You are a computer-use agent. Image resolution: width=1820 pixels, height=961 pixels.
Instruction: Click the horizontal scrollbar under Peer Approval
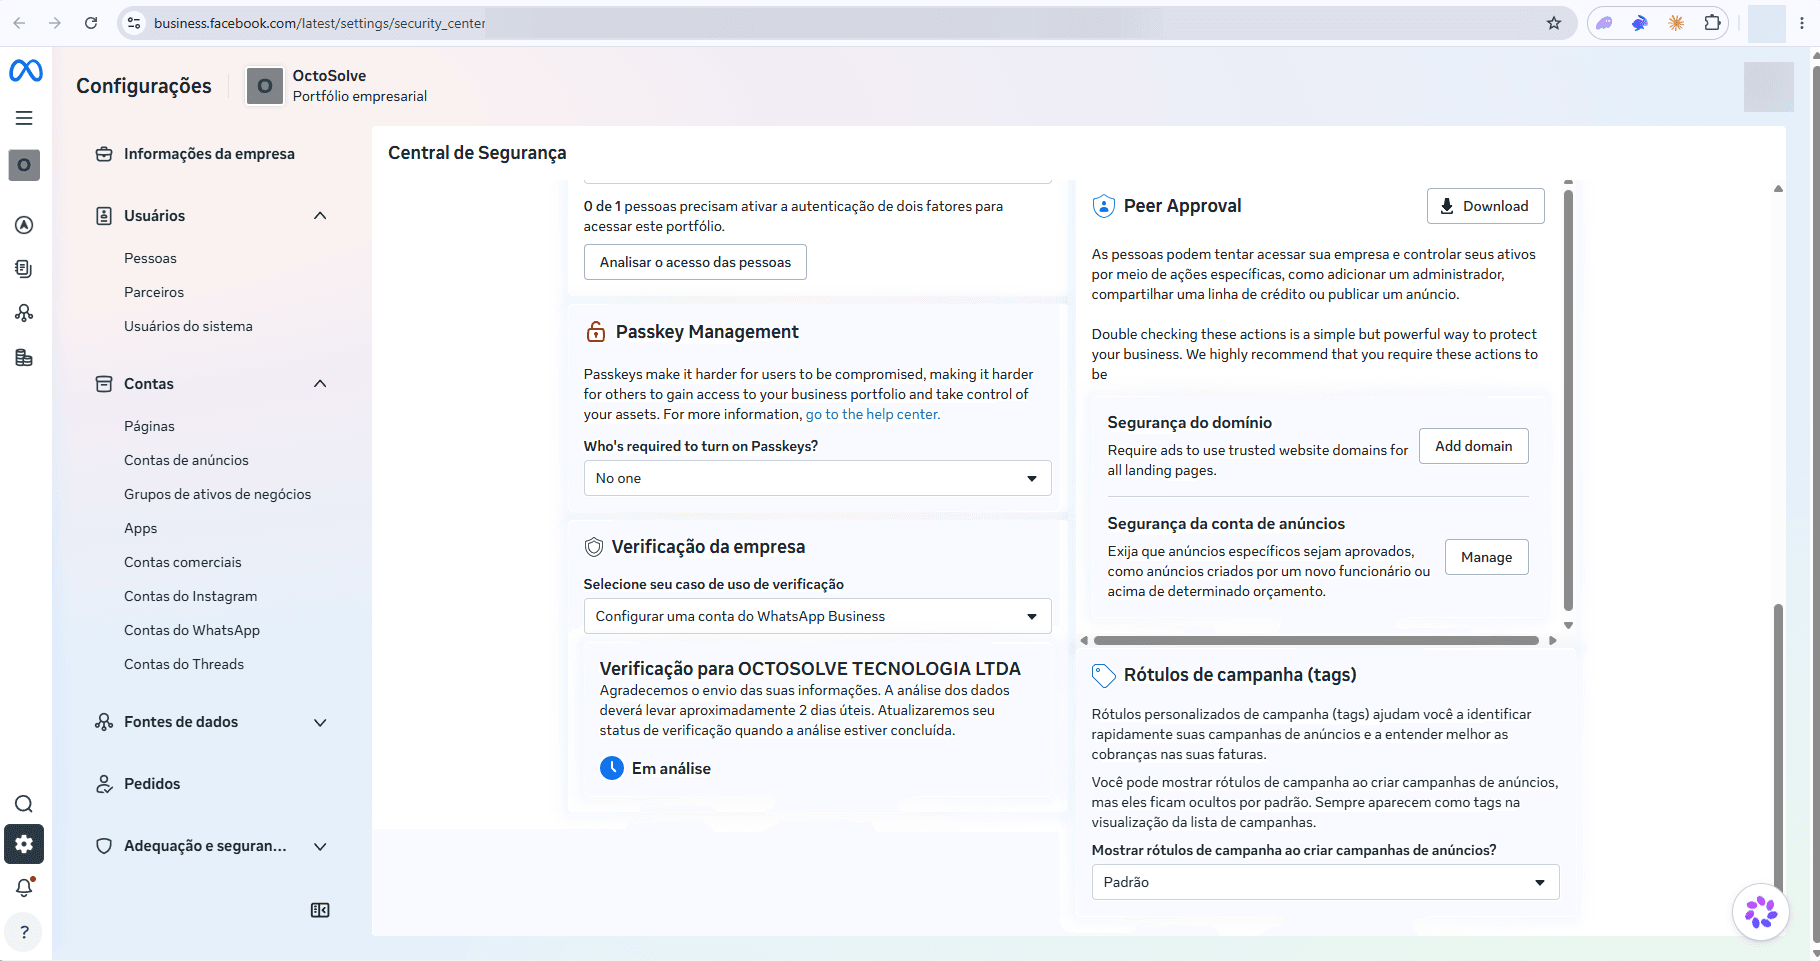coord(1316,640)
